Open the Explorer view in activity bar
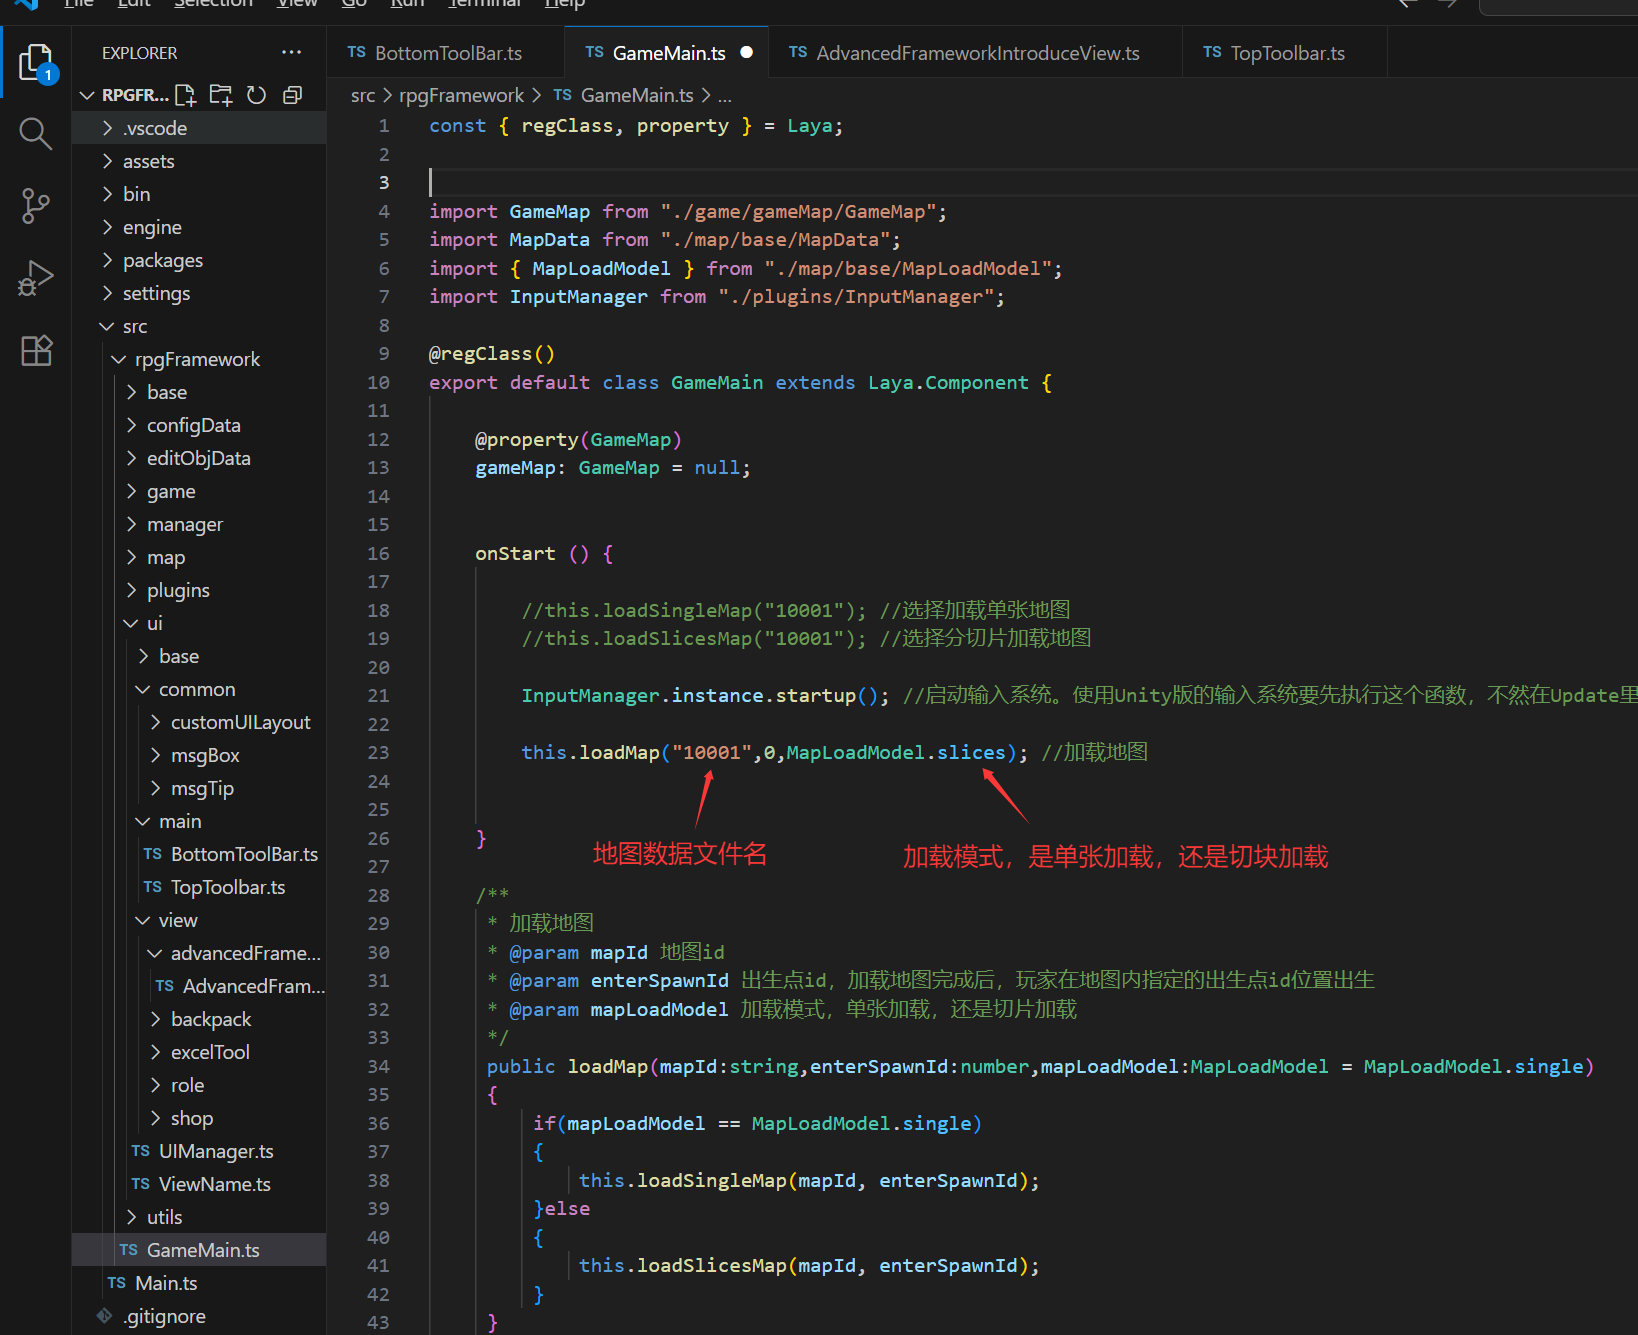 tap(36, 62)
